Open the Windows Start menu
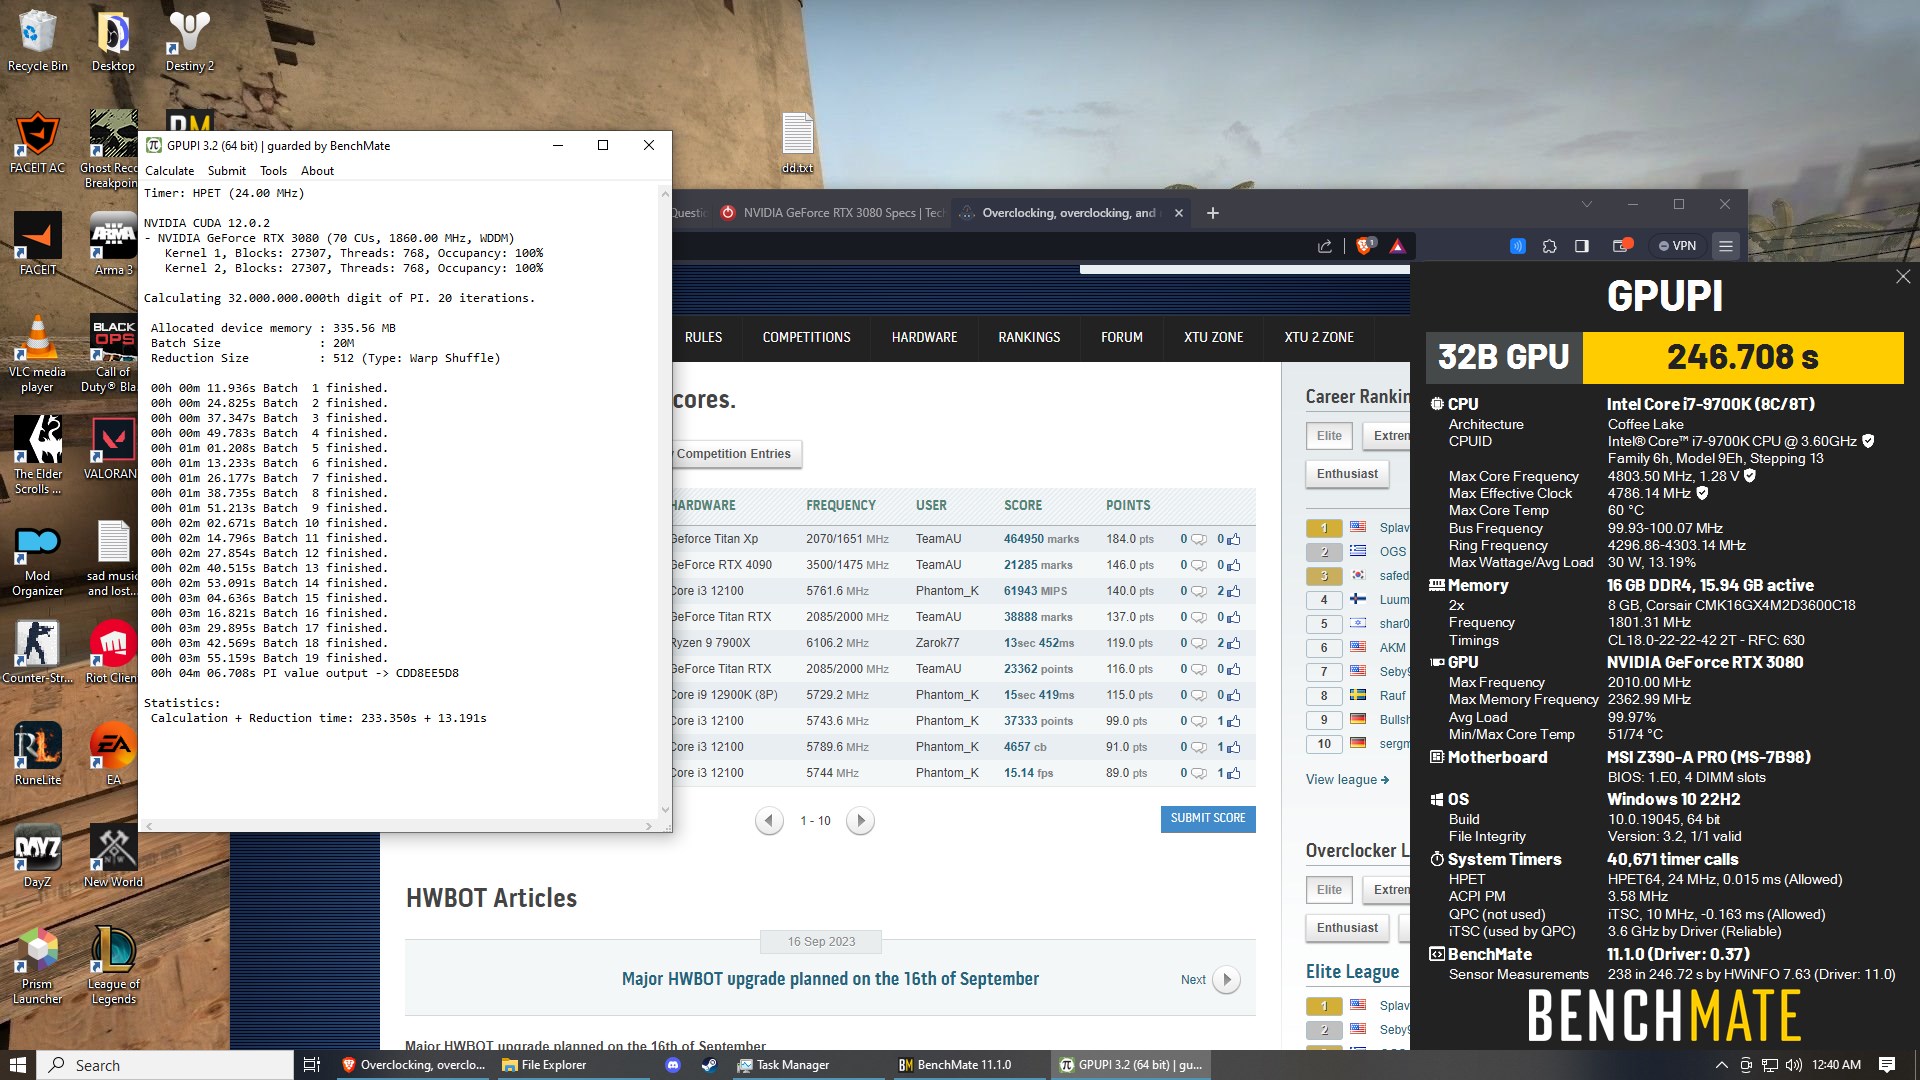Image resolution: width=1920 pixels, height=1080 pixels. 18,1065
